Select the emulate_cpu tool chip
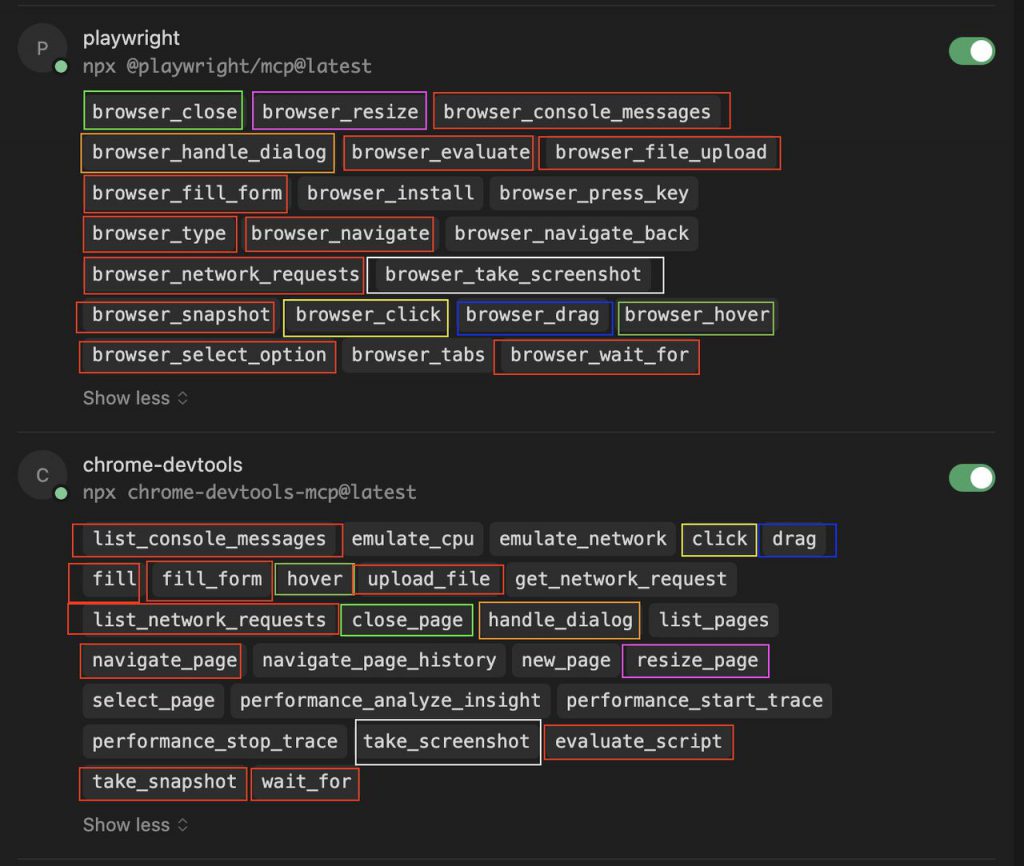The width and height of the screenshot is (1024, 866). [x=412, y=539]
